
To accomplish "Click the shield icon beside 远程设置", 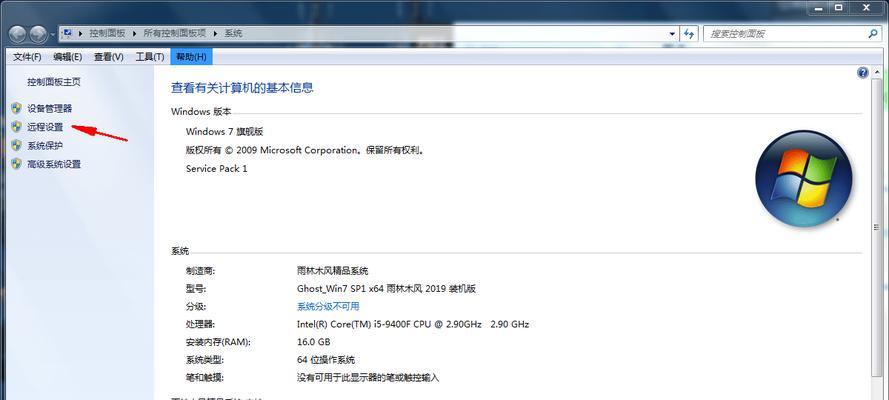I will (15, 127).
